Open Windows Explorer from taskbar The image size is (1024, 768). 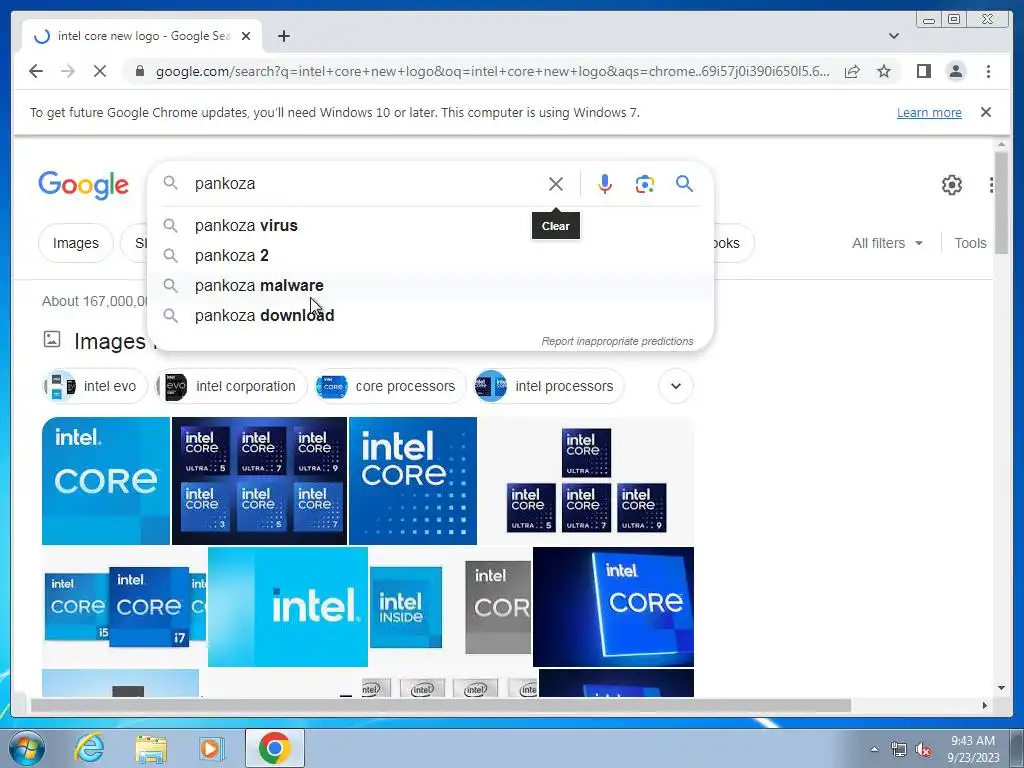pos(151,748)
